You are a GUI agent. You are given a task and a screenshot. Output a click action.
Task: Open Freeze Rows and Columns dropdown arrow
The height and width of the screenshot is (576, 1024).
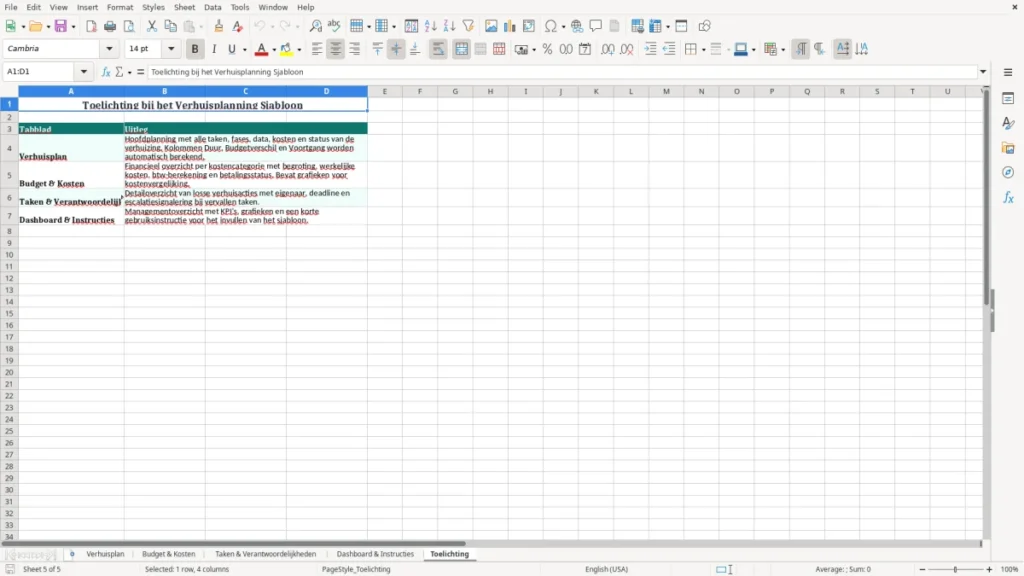(x=667, y=27)
